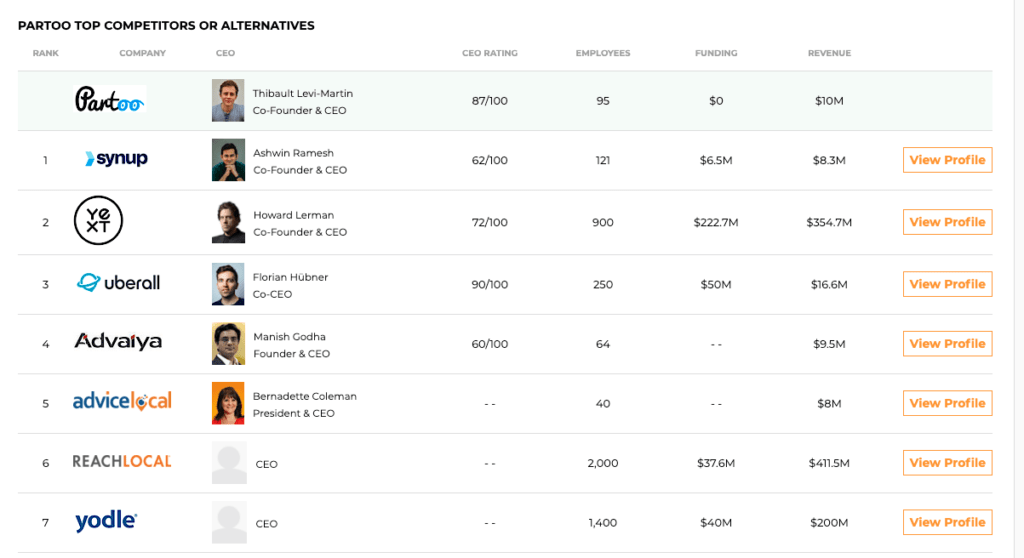Open the Advaiya logo
This screenshot has height=558, width=1024.
click(118, 341)
